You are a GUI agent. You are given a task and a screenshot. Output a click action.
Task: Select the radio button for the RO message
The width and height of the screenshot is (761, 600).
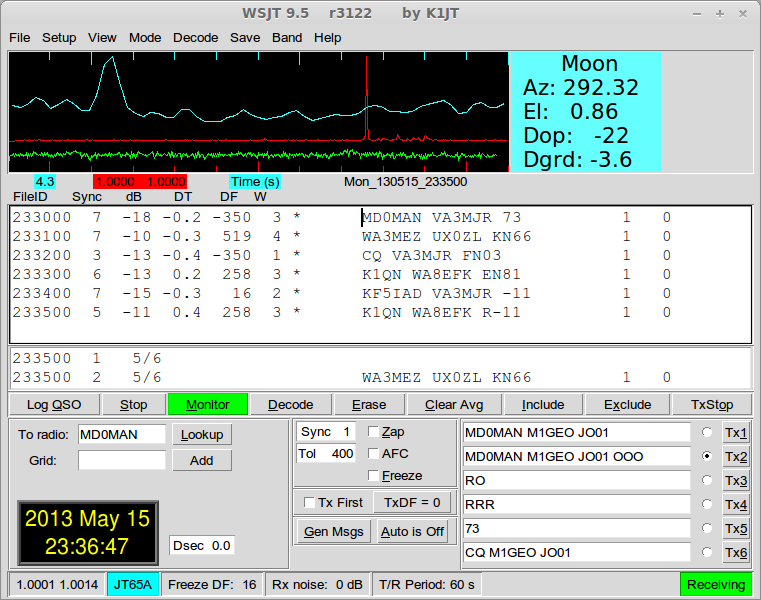[707, 480]
